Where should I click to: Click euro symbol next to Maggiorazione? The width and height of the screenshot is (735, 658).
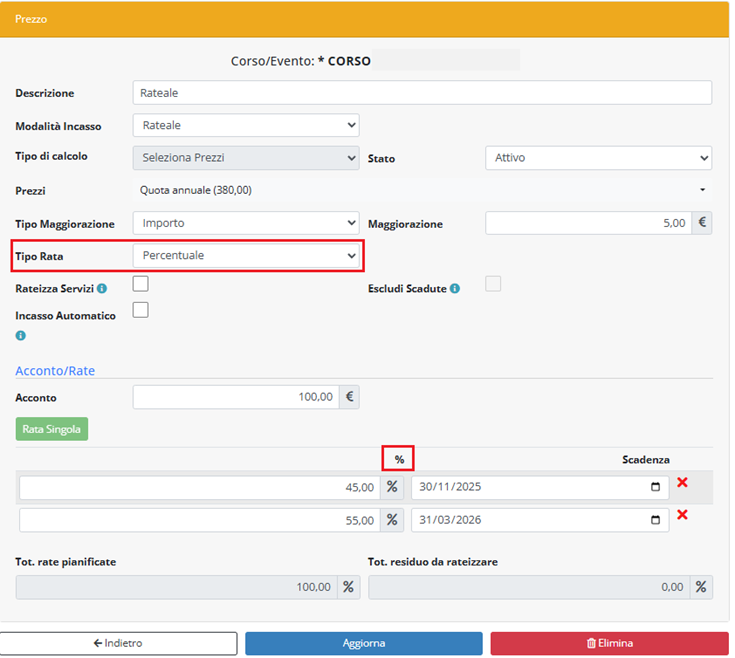tap(703, 223)
